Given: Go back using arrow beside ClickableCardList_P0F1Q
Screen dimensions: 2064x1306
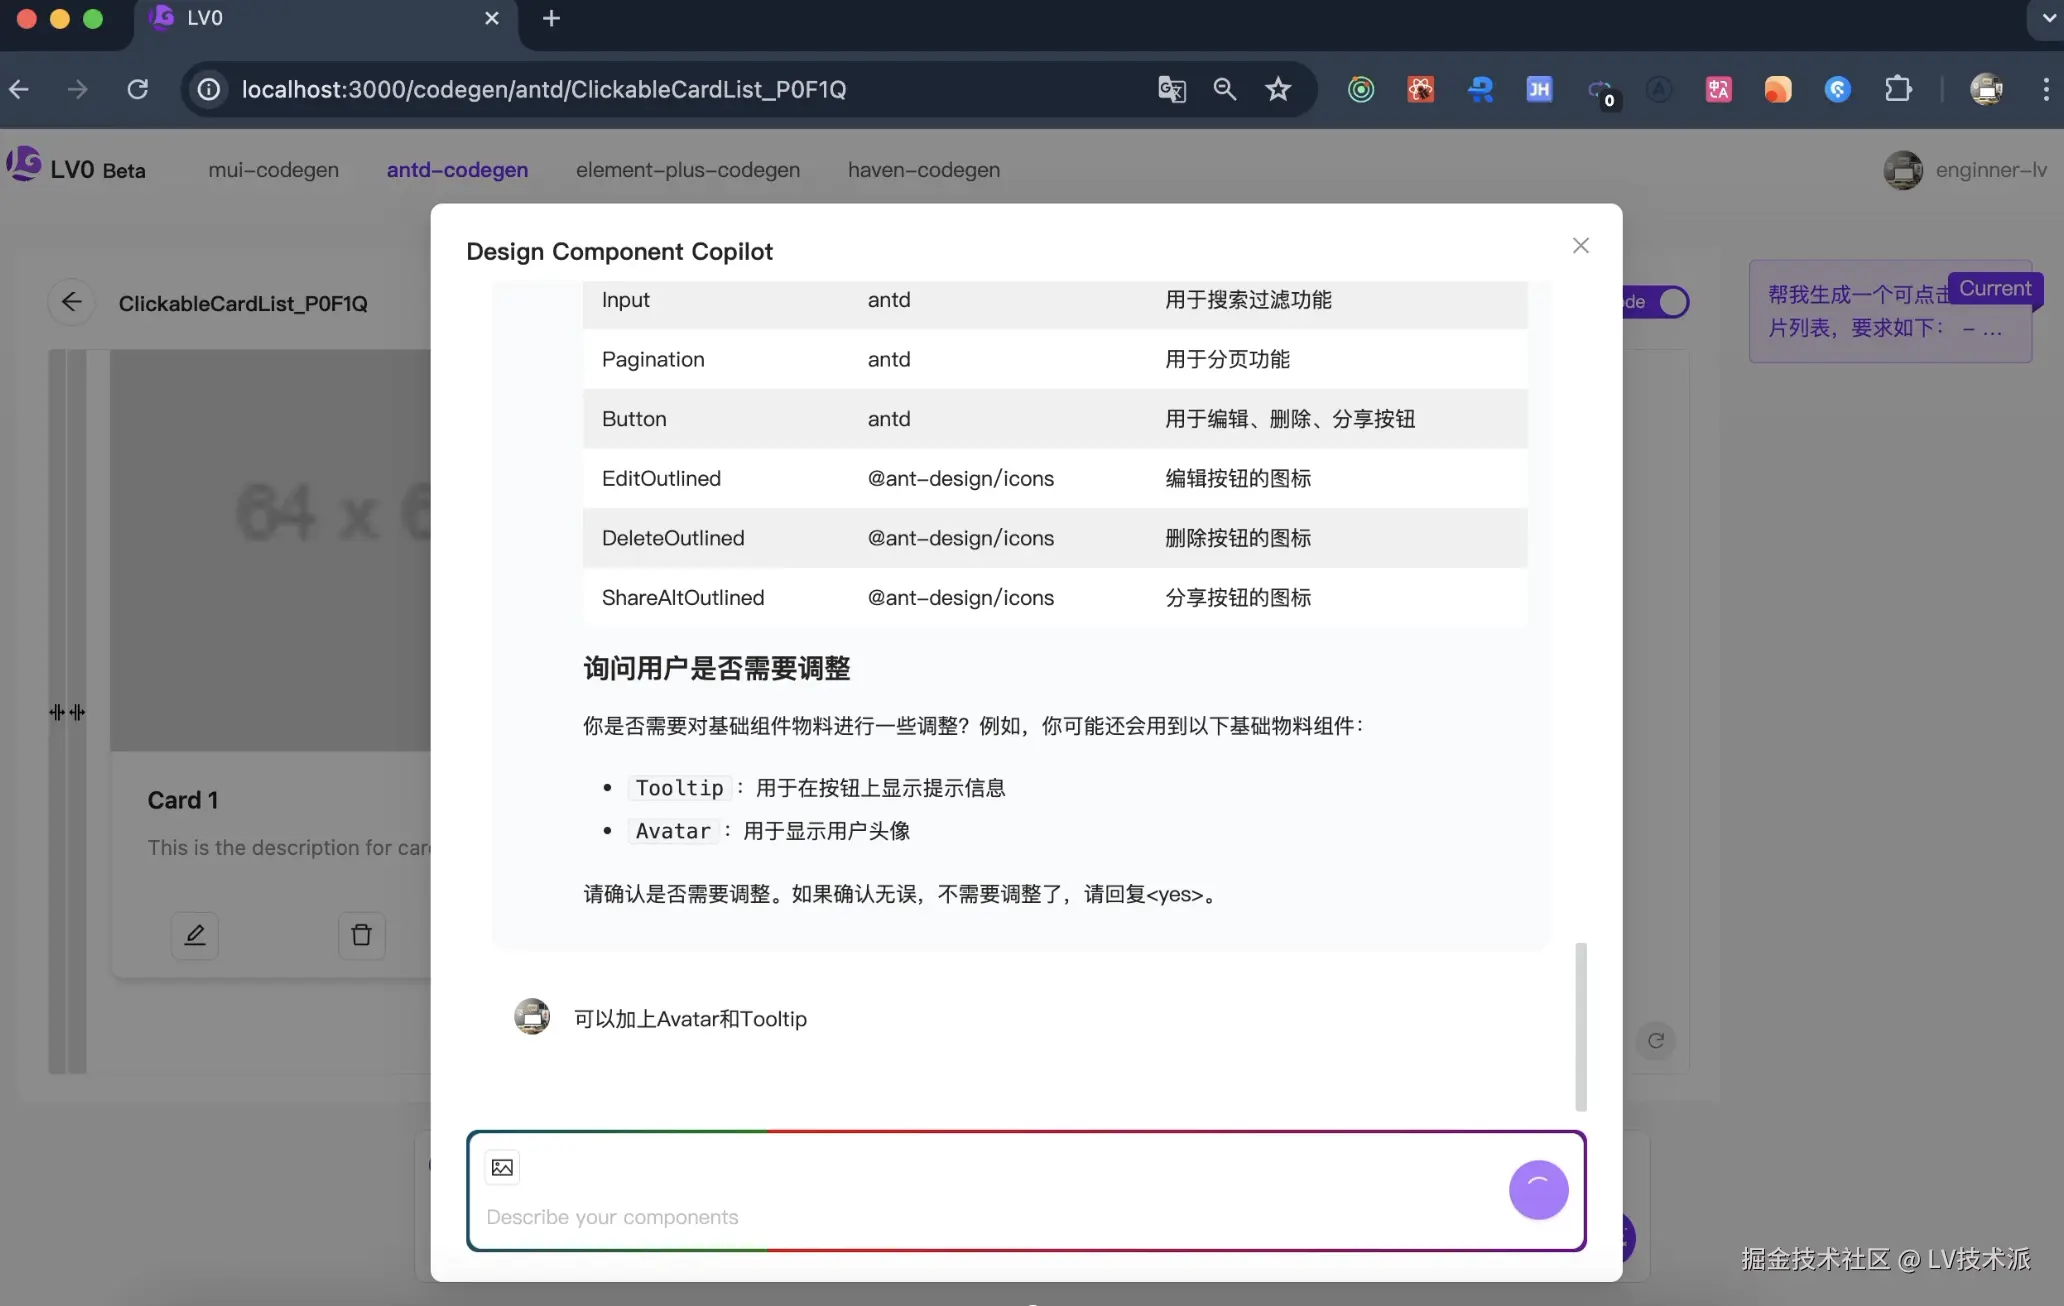Looking at the screenshot, I should coord(71,302).
